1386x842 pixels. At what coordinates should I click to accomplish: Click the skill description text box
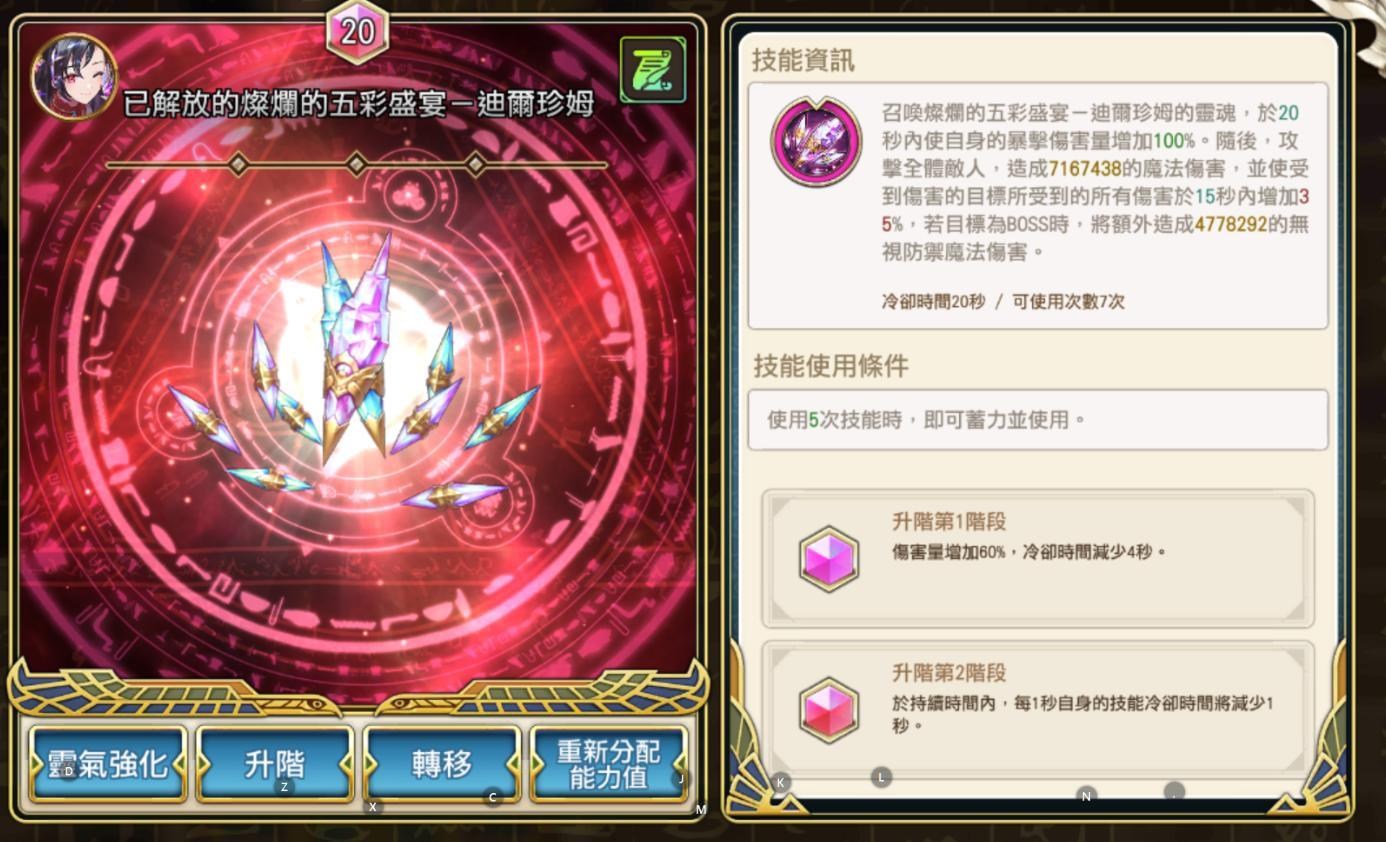pos(1038,206)
